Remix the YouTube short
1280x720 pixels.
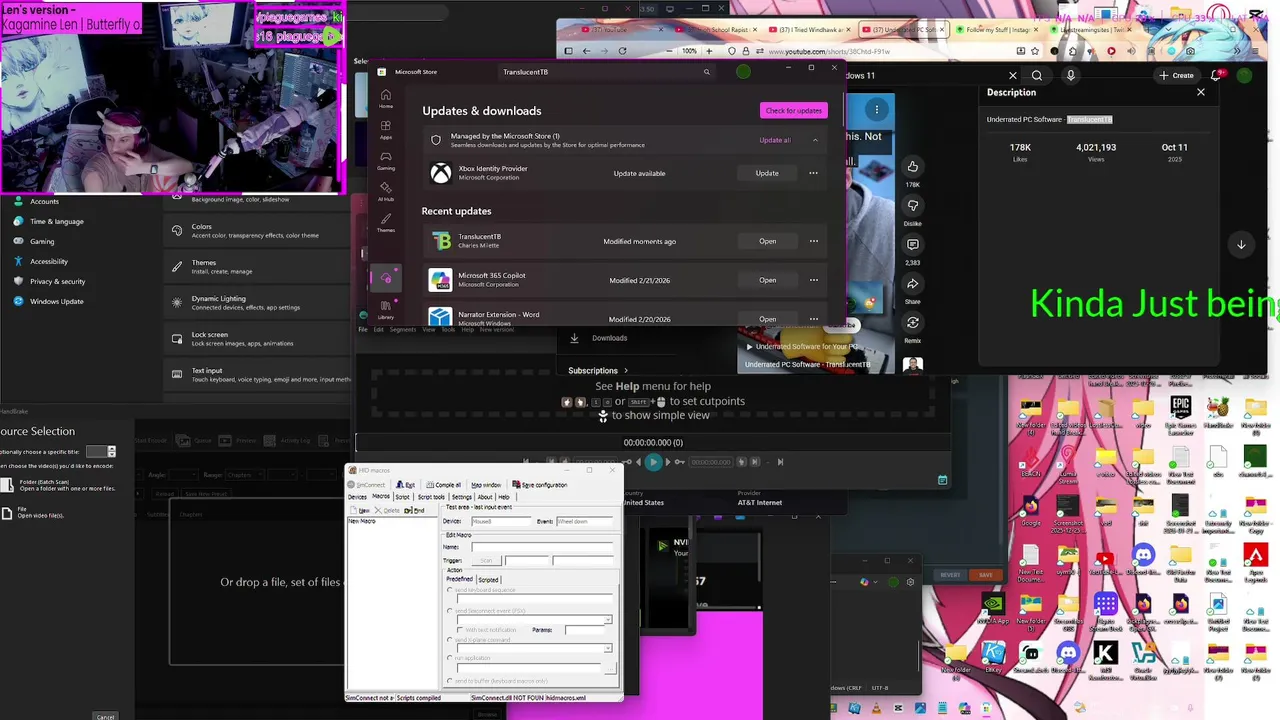tap(912, 323)
